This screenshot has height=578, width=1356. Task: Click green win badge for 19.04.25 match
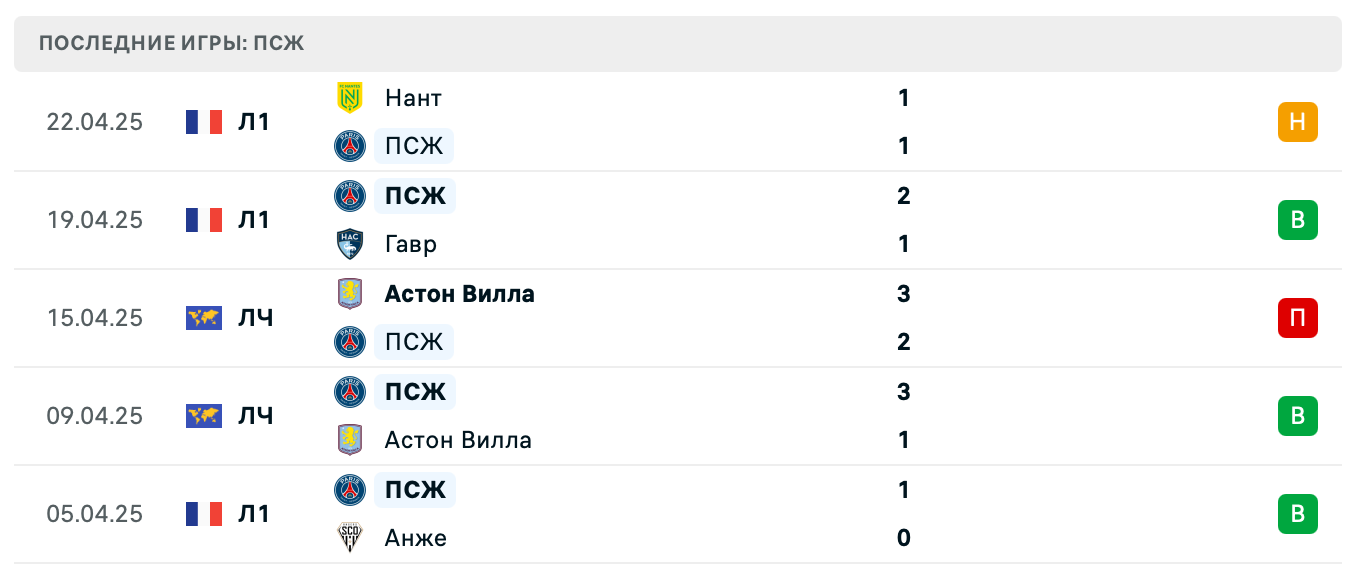pos(1297,220)
